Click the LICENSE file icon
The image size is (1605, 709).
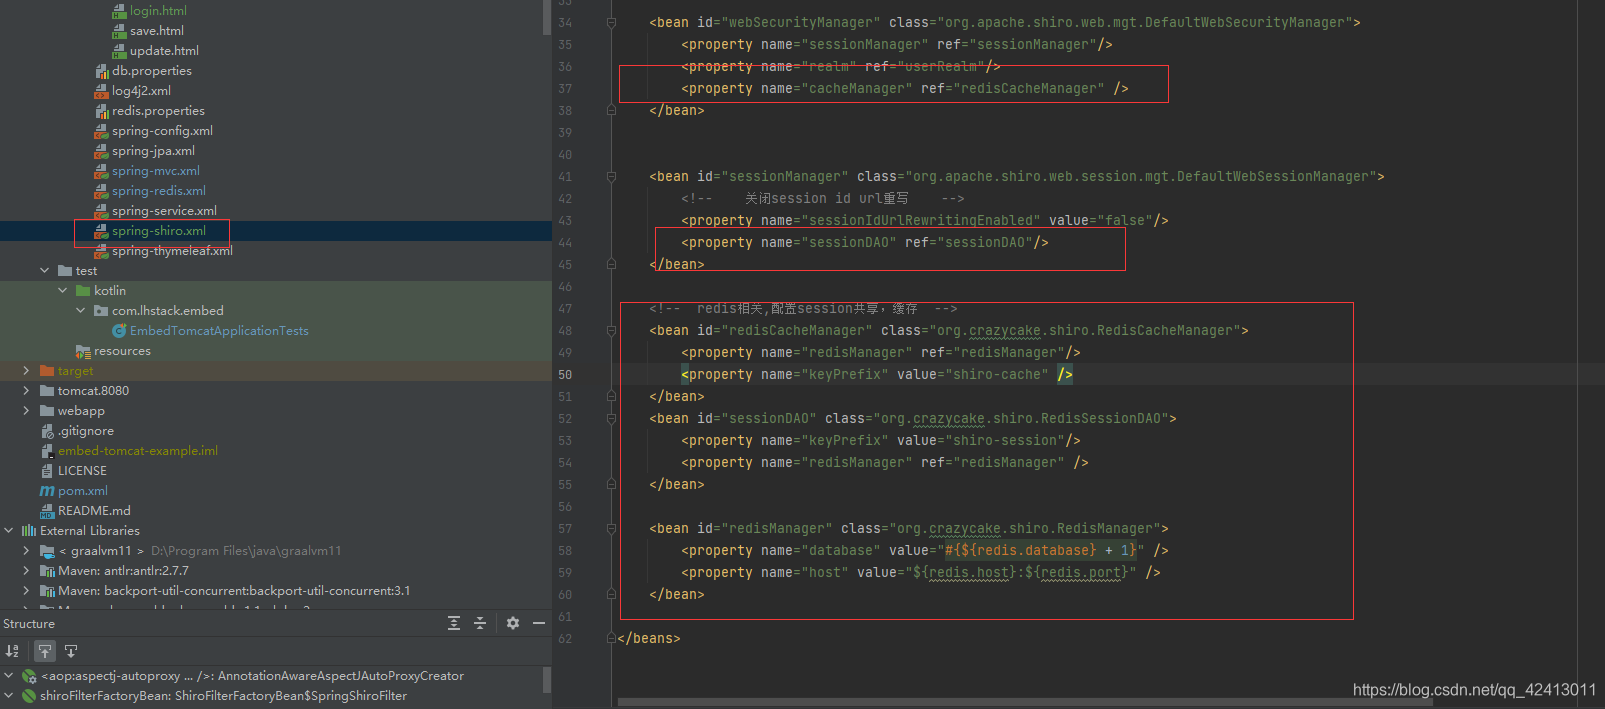47,471
